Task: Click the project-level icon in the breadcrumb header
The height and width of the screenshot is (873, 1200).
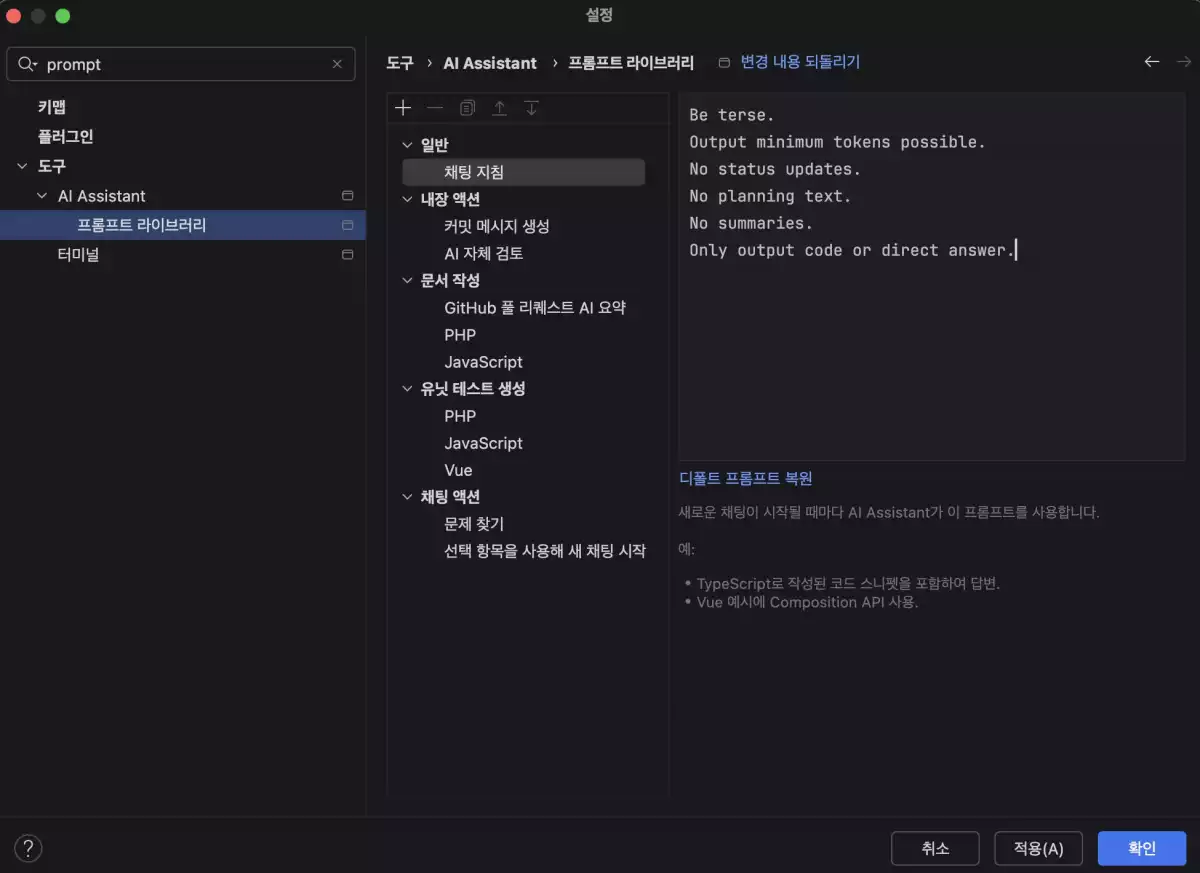Action: (724, 62)
